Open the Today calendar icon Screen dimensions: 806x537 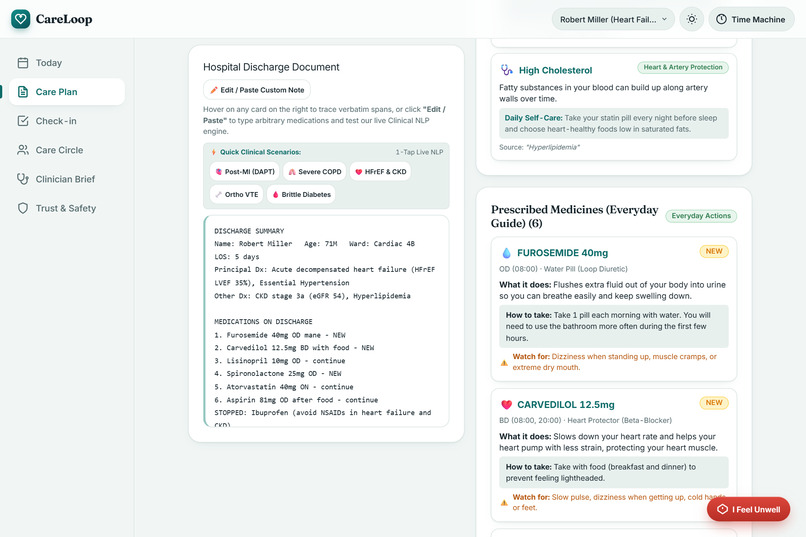tap(23, 63)
